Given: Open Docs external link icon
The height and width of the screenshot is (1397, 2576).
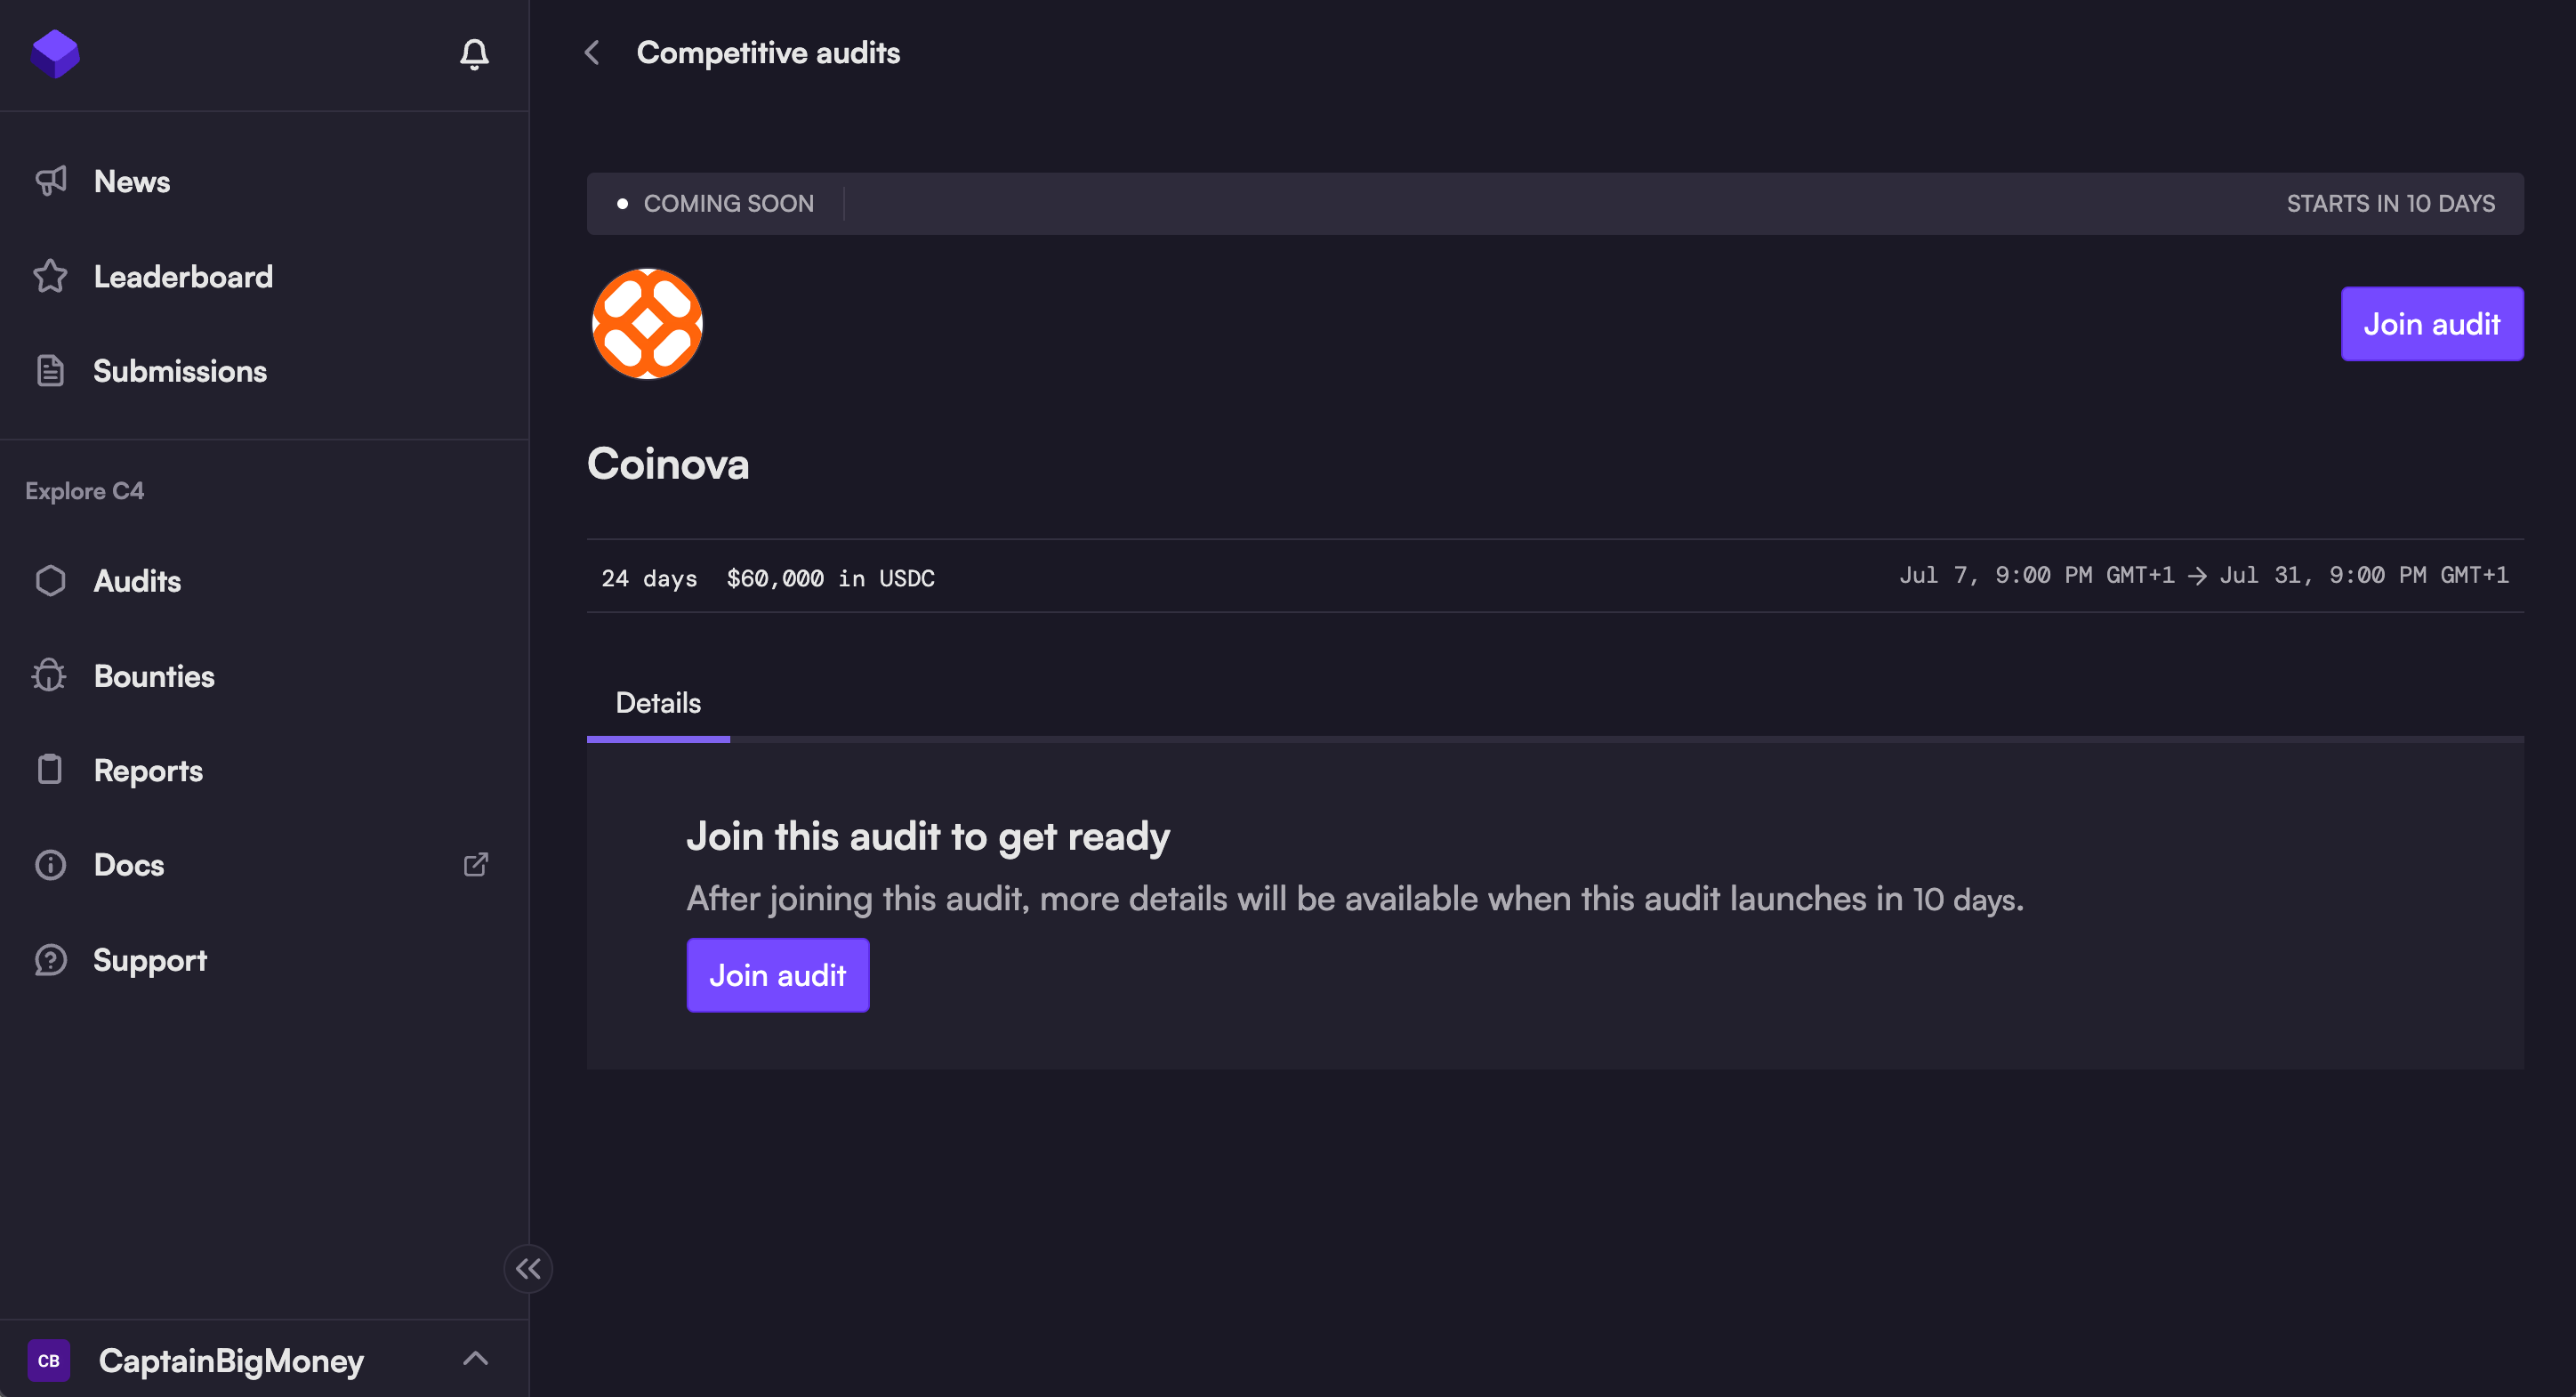Looking at the screenshot, I should [x=476, y=864].
